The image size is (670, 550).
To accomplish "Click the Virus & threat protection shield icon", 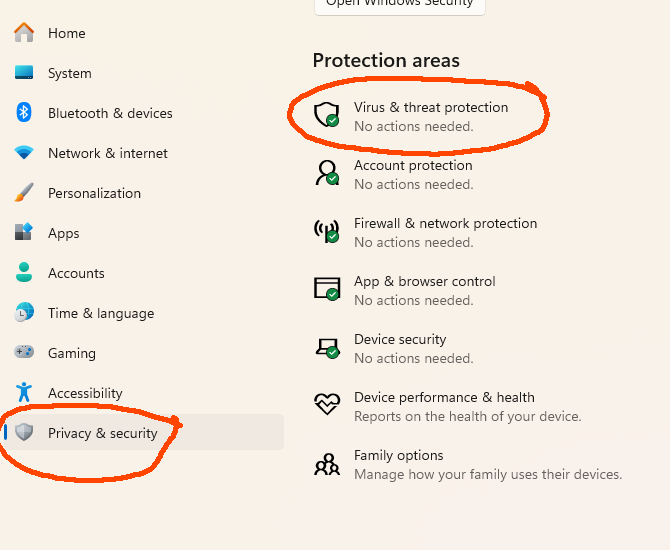I will [x=327, y=115].
